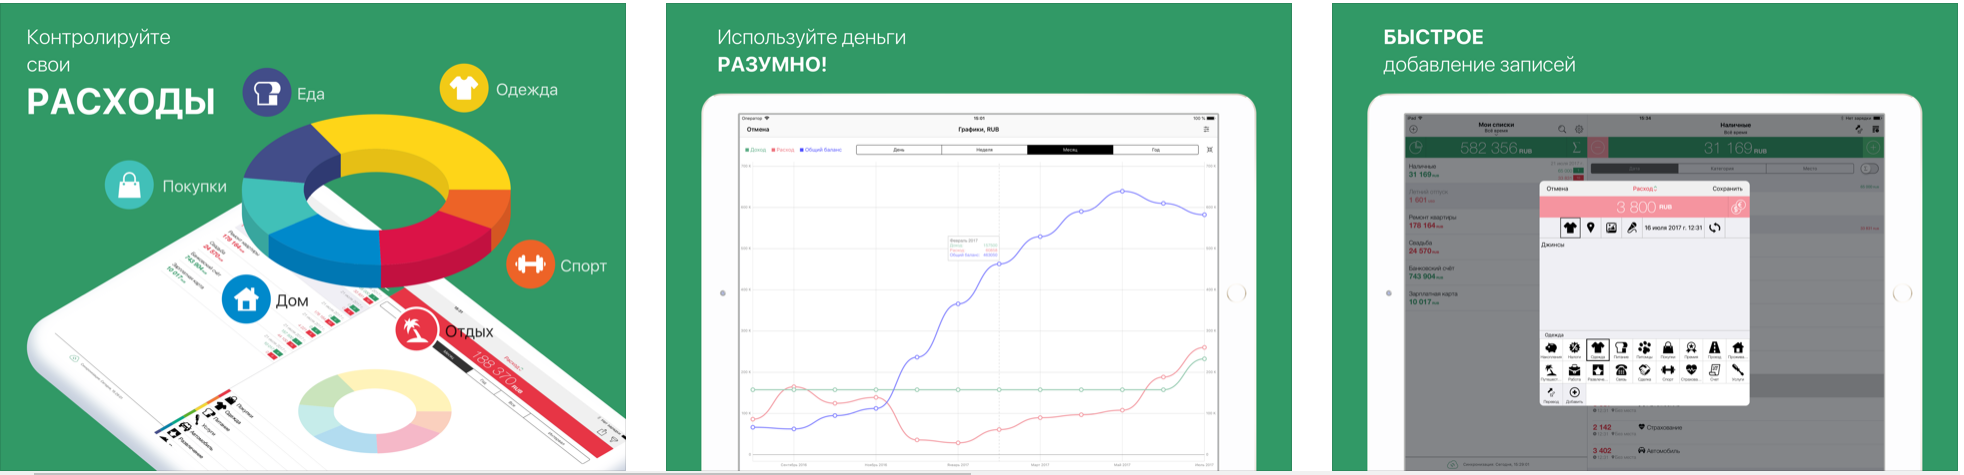The width and height of the screenshot is (1964, 475).
Task: Select the Одежда t-shirt in category grid
Action: pos(1597,349)
